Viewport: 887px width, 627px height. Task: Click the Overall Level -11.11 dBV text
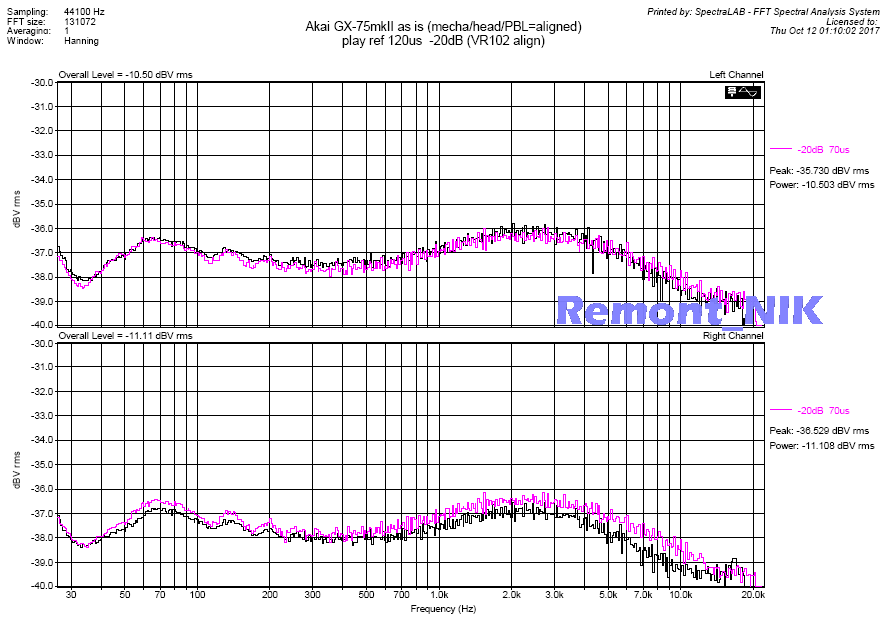tap(125, 336)
